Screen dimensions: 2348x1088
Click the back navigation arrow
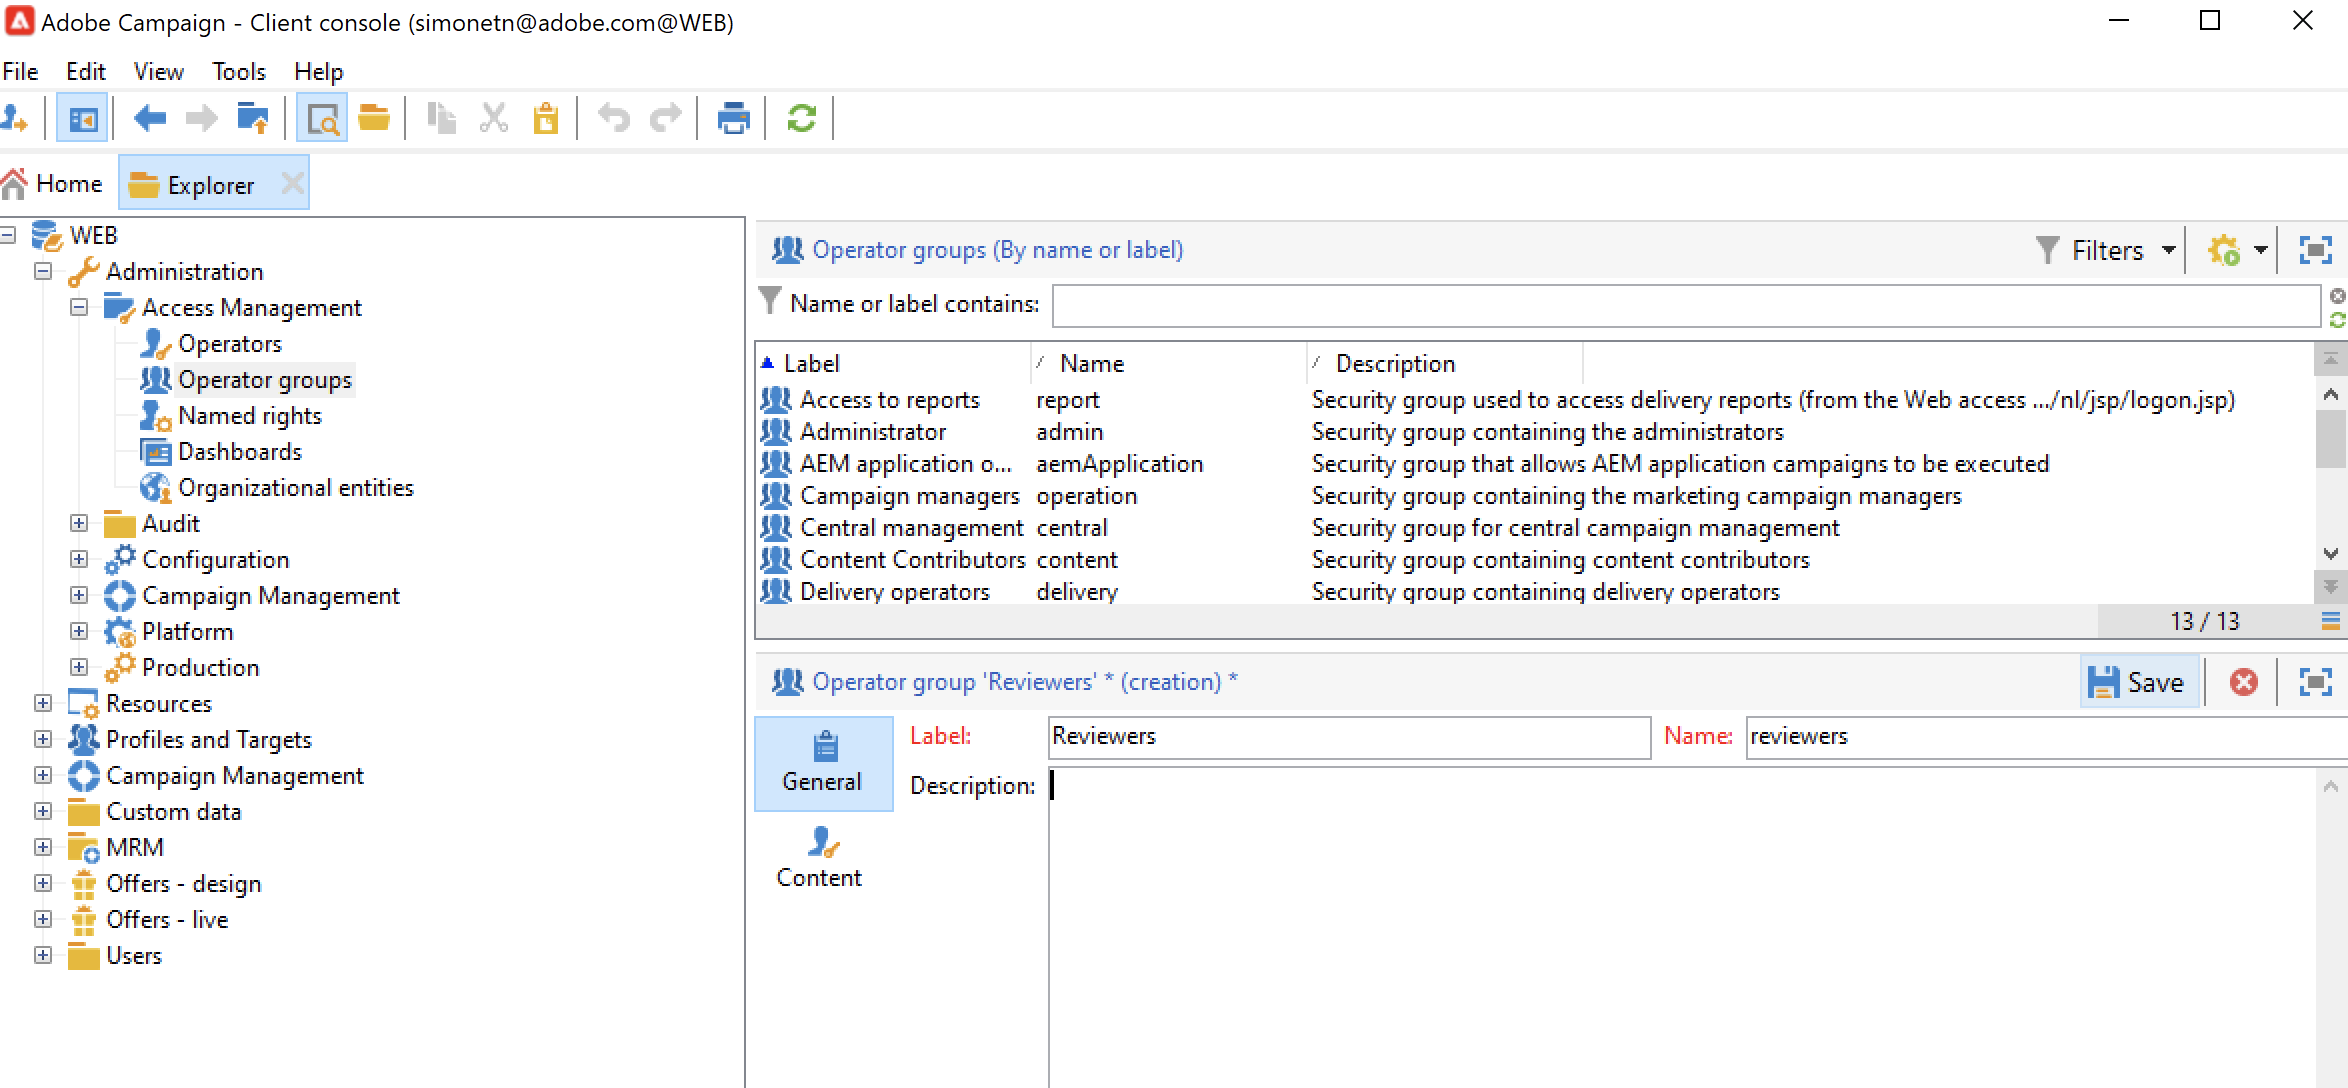click(x=149, y=119)
